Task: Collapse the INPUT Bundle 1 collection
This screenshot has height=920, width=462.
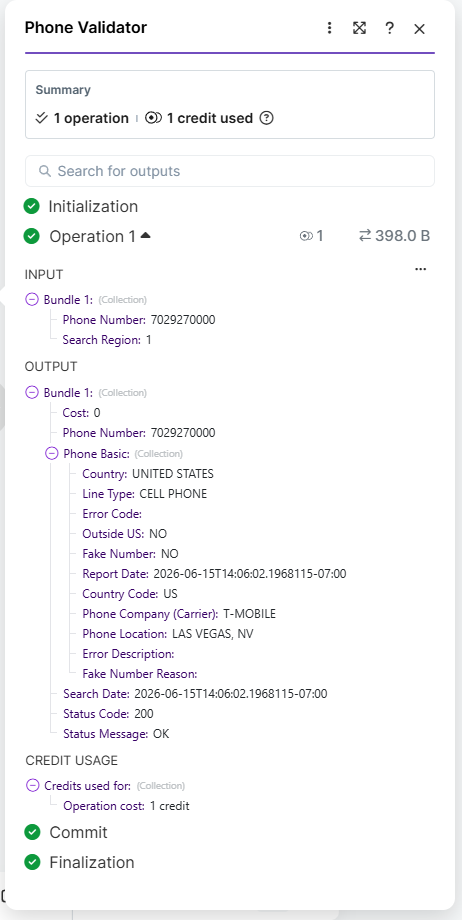Action: tap(32, 300)
